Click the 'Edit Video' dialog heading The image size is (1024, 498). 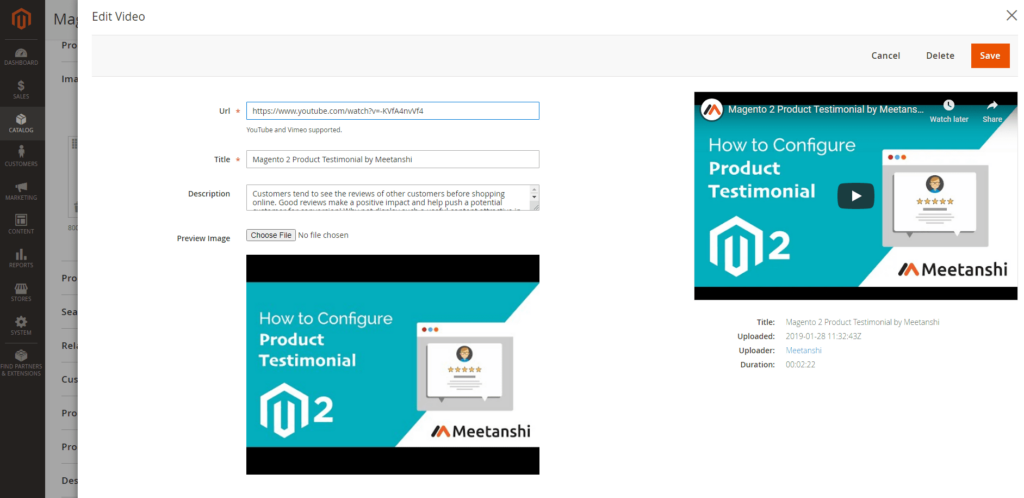(x=118, y=16)
